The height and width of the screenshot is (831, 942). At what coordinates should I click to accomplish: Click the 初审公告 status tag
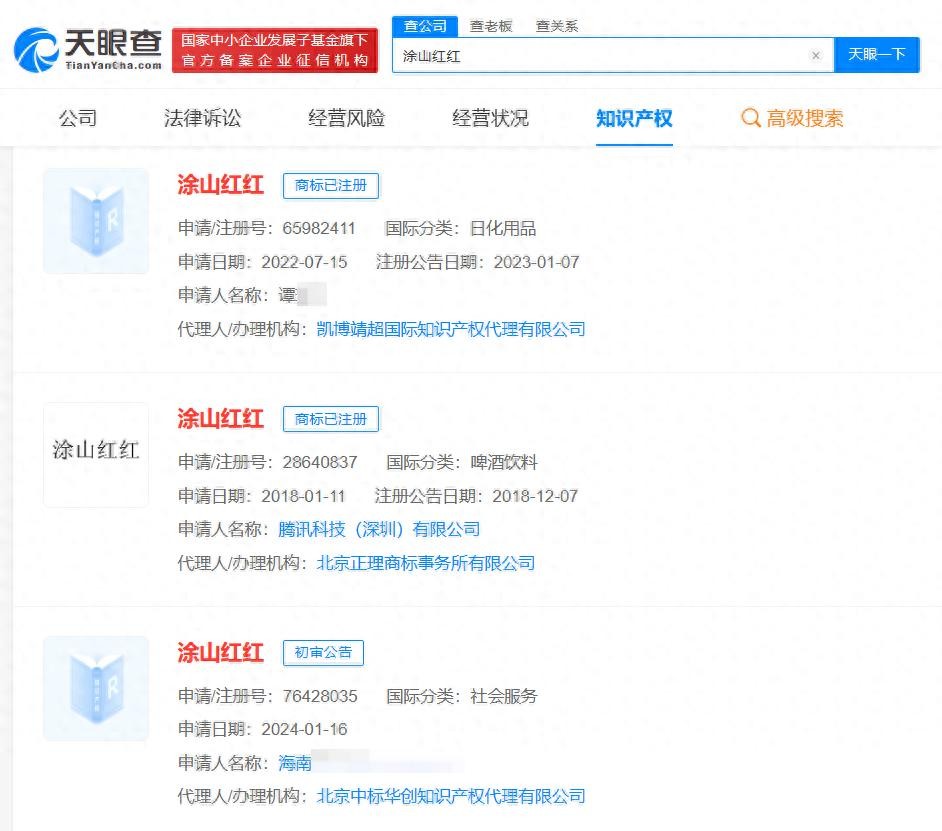[323, 652]
